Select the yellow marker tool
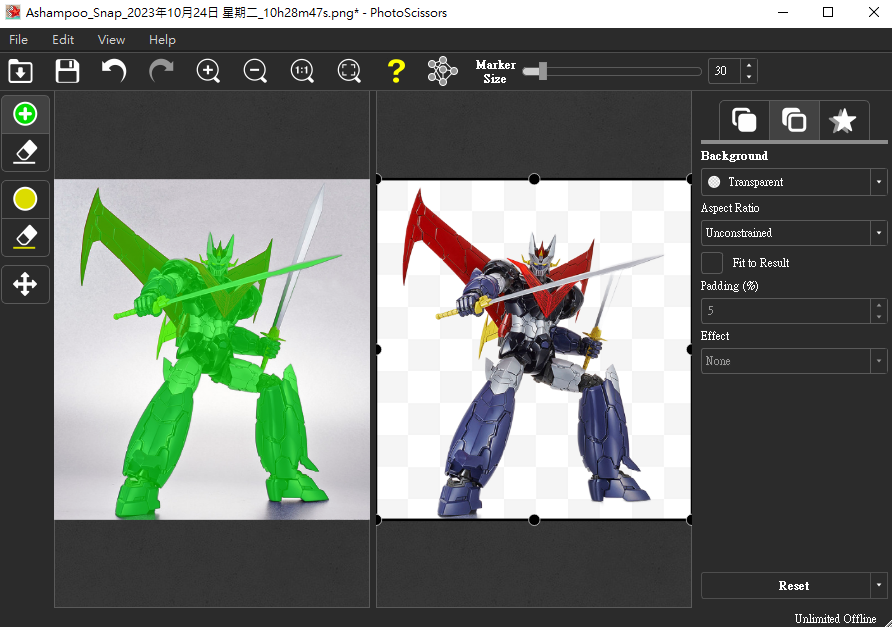Viewport: 892px width, 627px height. tap(25, 199)
